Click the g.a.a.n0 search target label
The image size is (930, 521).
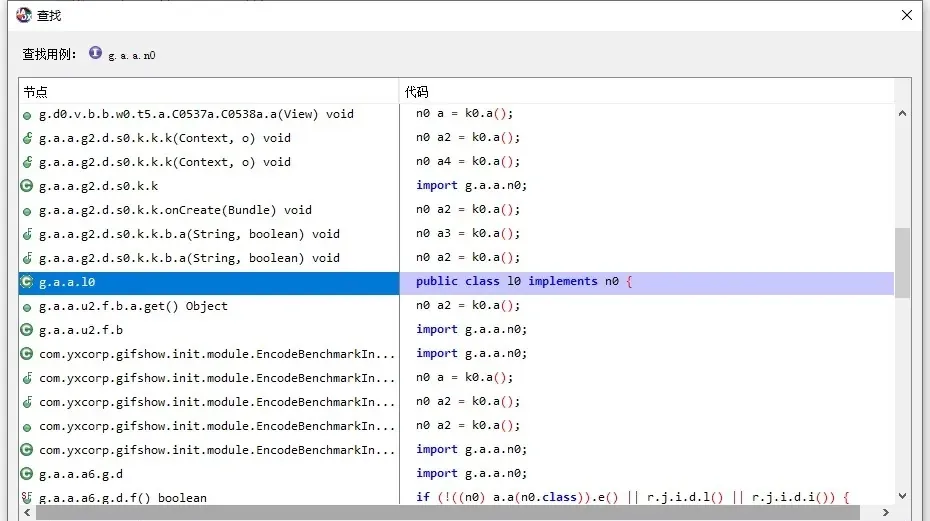[132, 55]
